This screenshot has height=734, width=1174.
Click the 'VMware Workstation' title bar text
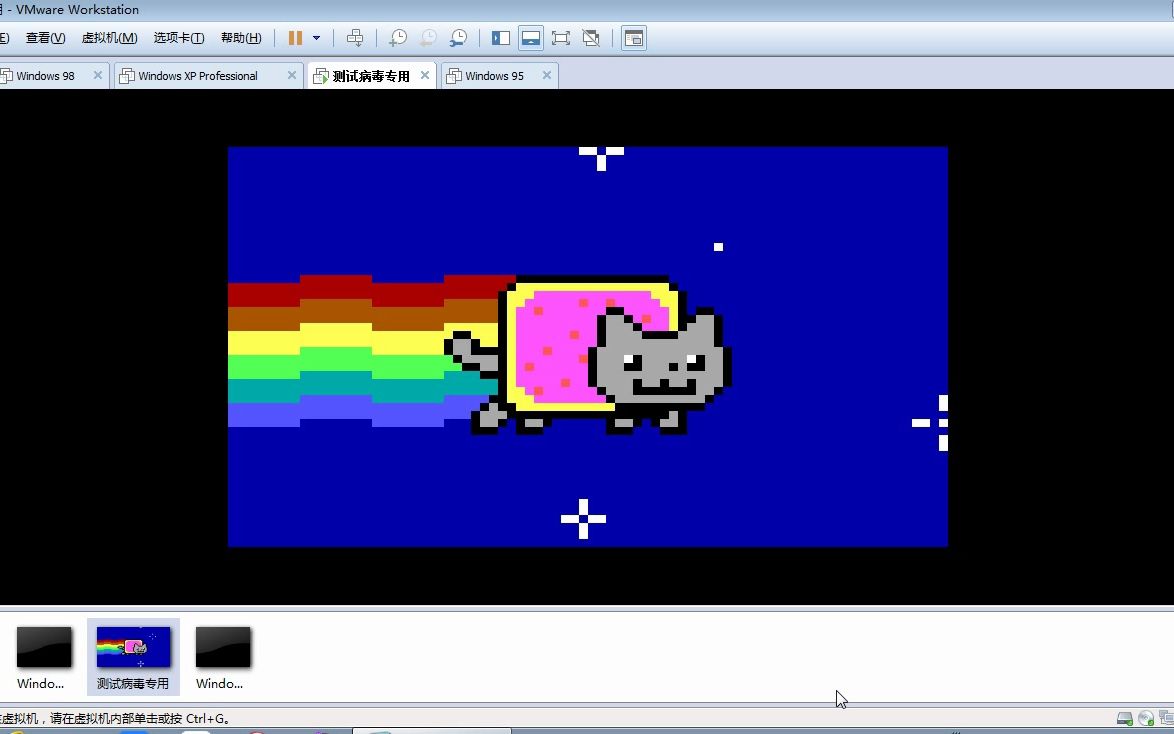click(77, 10)
